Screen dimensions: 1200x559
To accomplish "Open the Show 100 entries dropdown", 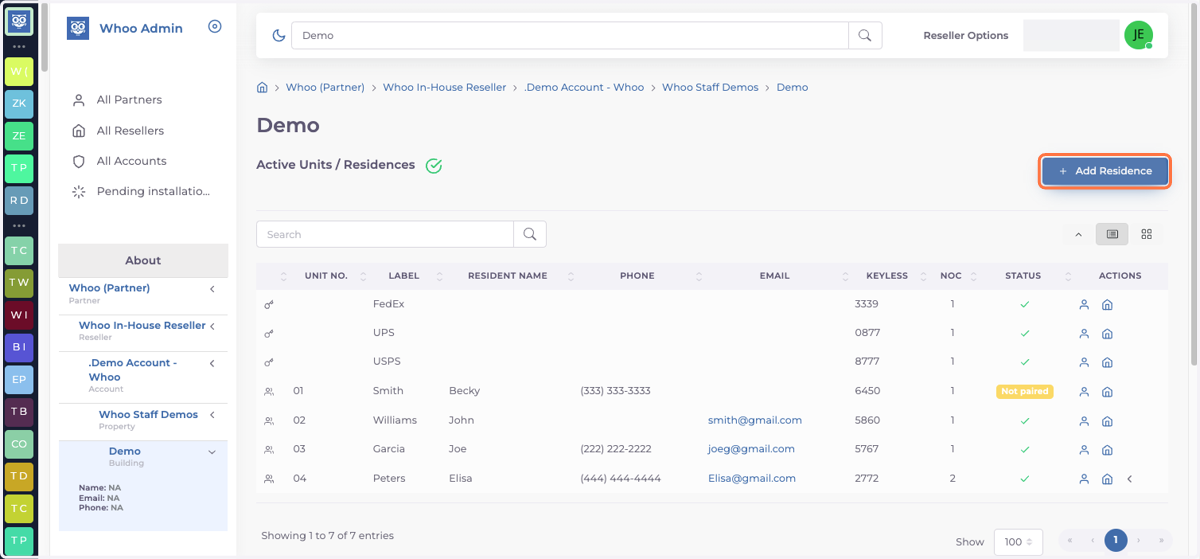I will coord(1018,541).
